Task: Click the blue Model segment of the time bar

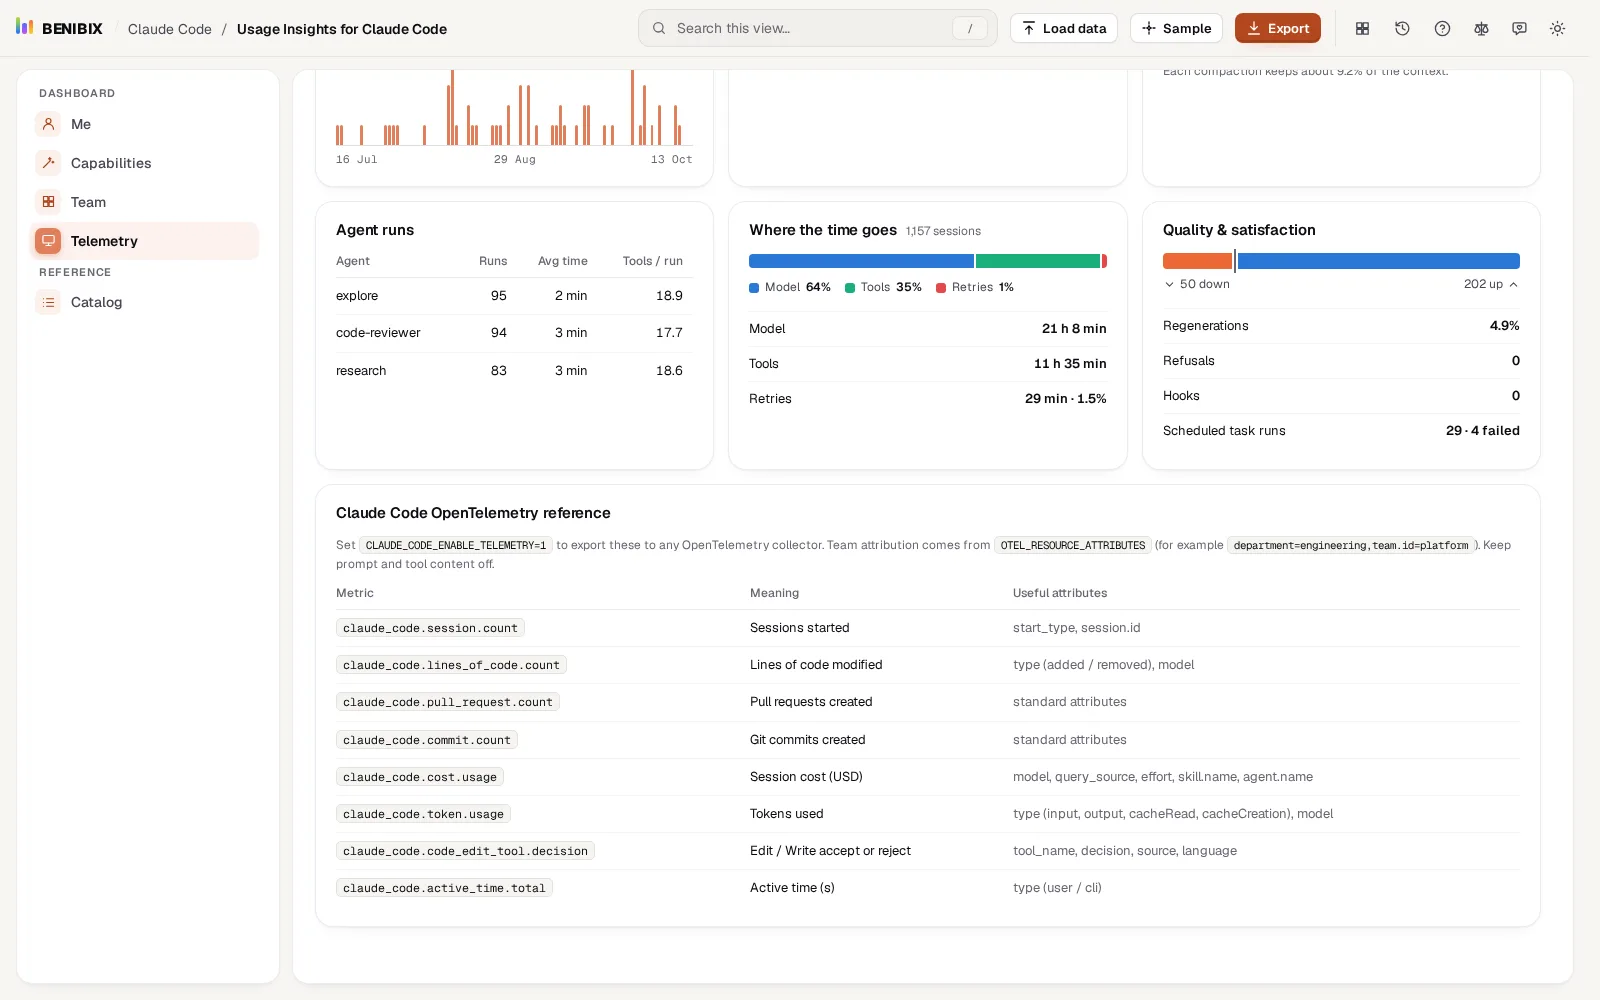Action: (861, 261)
